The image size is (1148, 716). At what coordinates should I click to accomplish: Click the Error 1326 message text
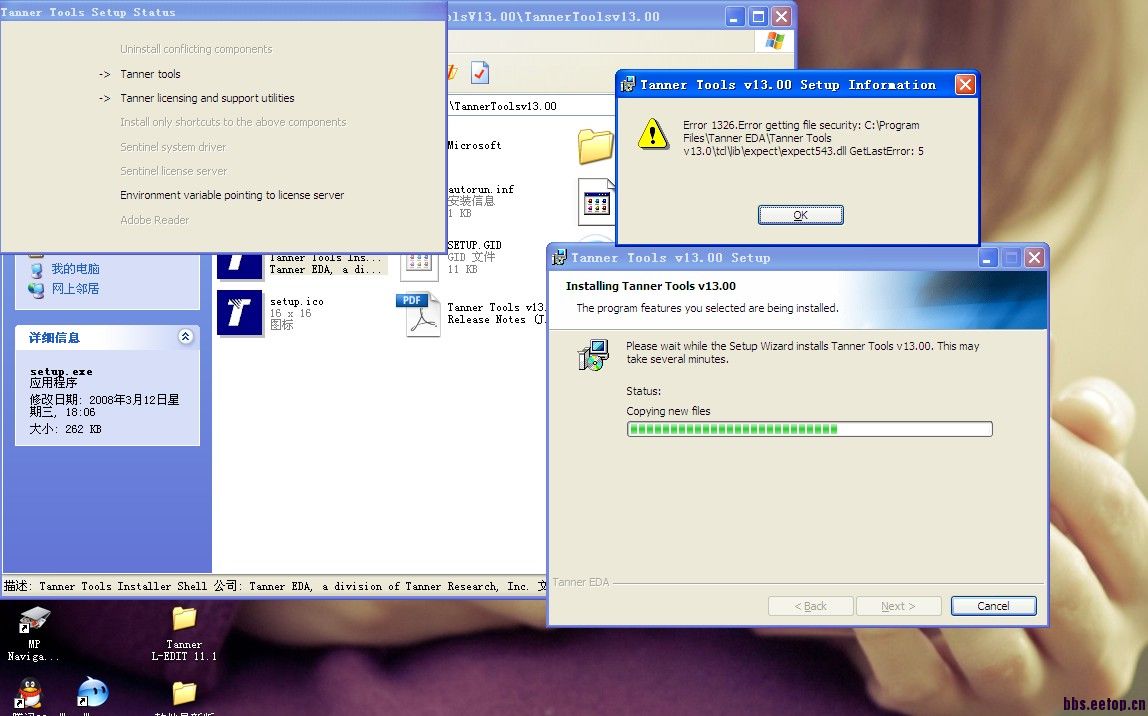[x=803, y=138]
